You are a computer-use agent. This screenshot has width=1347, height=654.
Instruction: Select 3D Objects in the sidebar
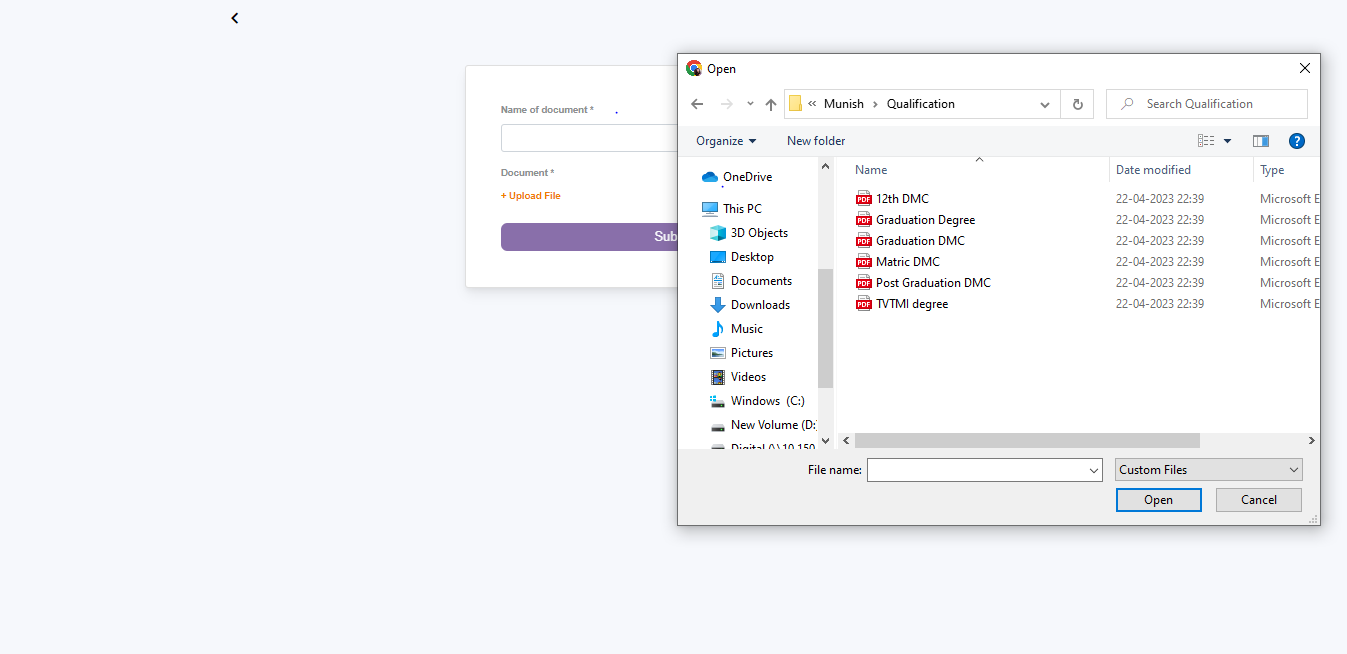point(758,233)
